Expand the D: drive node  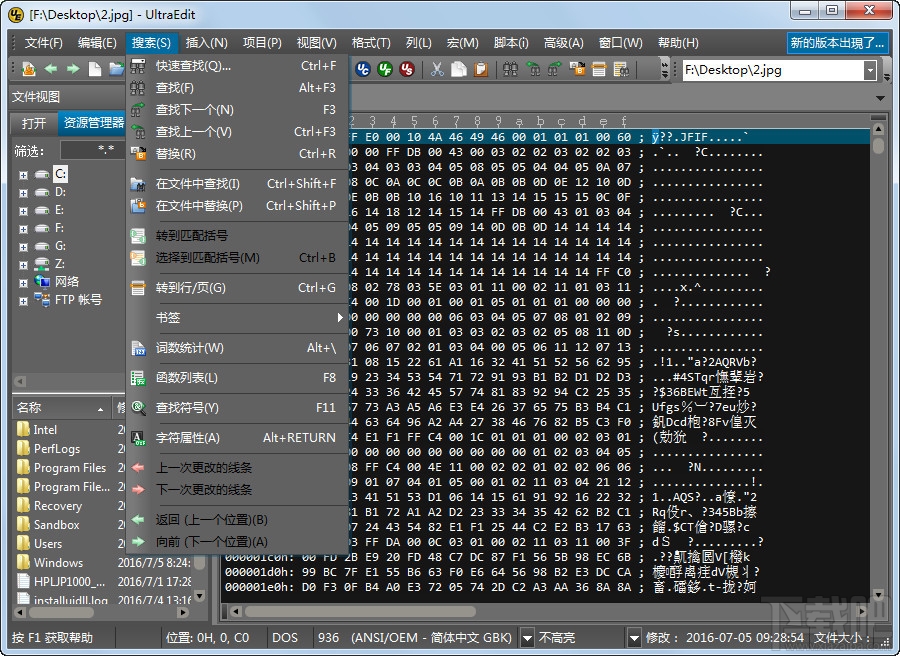click(24, 193)
